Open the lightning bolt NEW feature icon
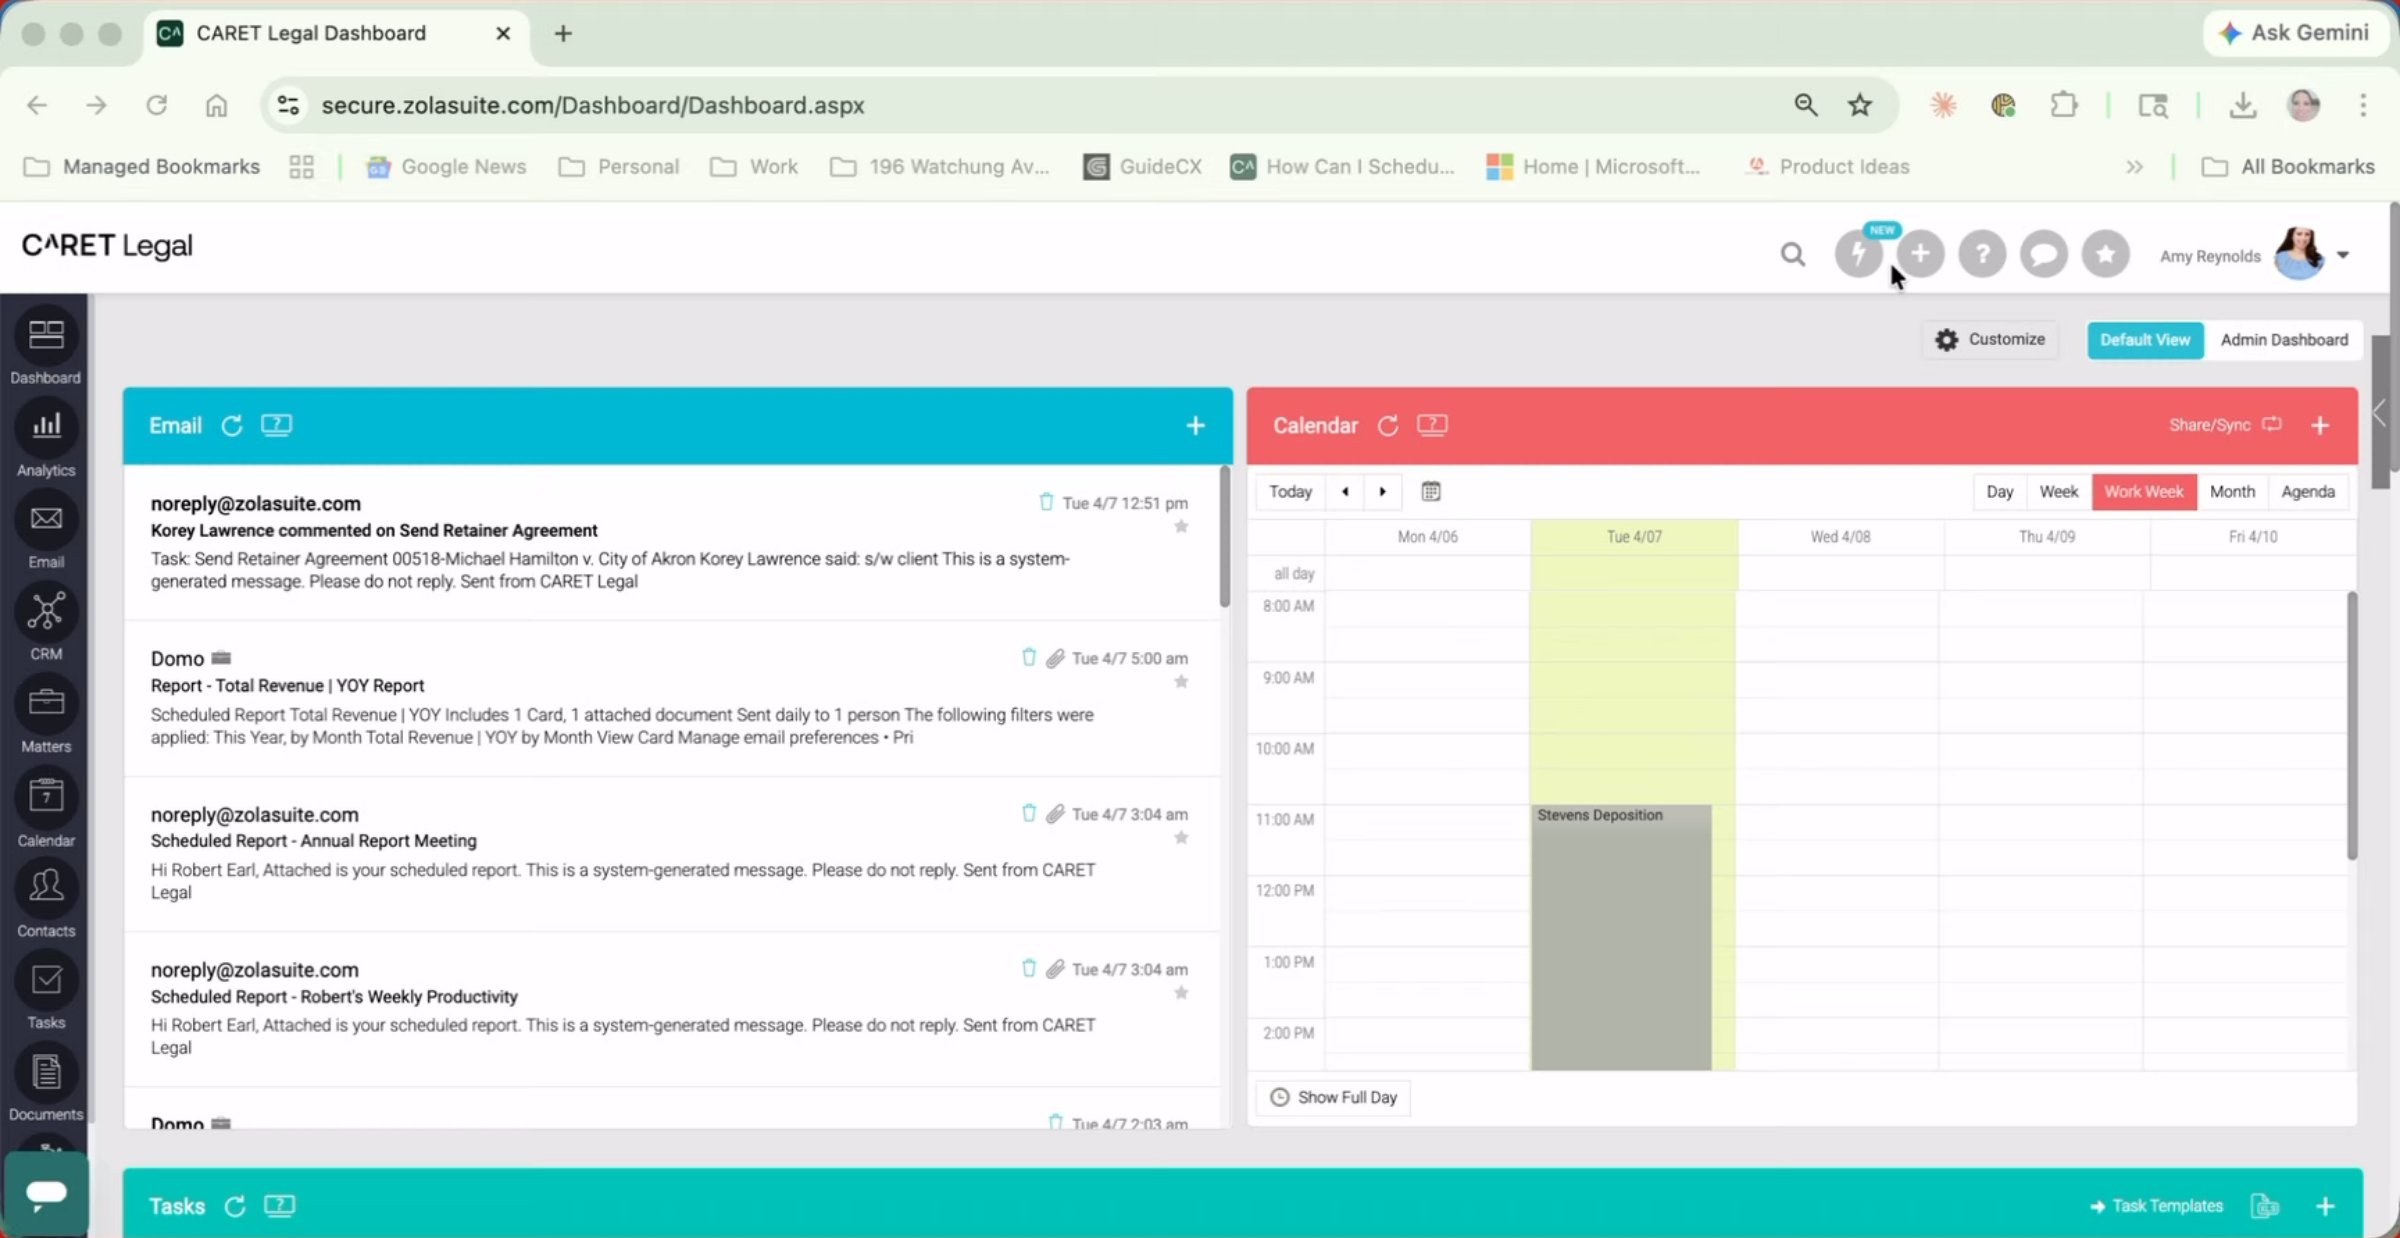The width and height of the screenshot is (2400, 1238). [x=1858, y=254]
